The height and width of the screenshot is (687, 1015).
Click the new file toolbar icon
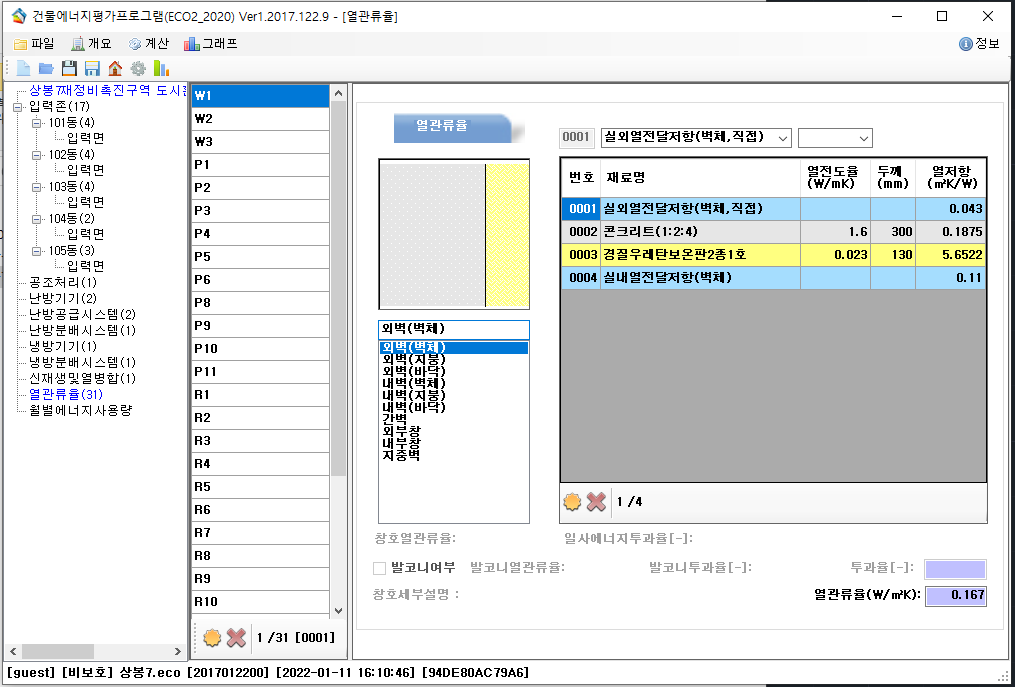tap(24, 68)
